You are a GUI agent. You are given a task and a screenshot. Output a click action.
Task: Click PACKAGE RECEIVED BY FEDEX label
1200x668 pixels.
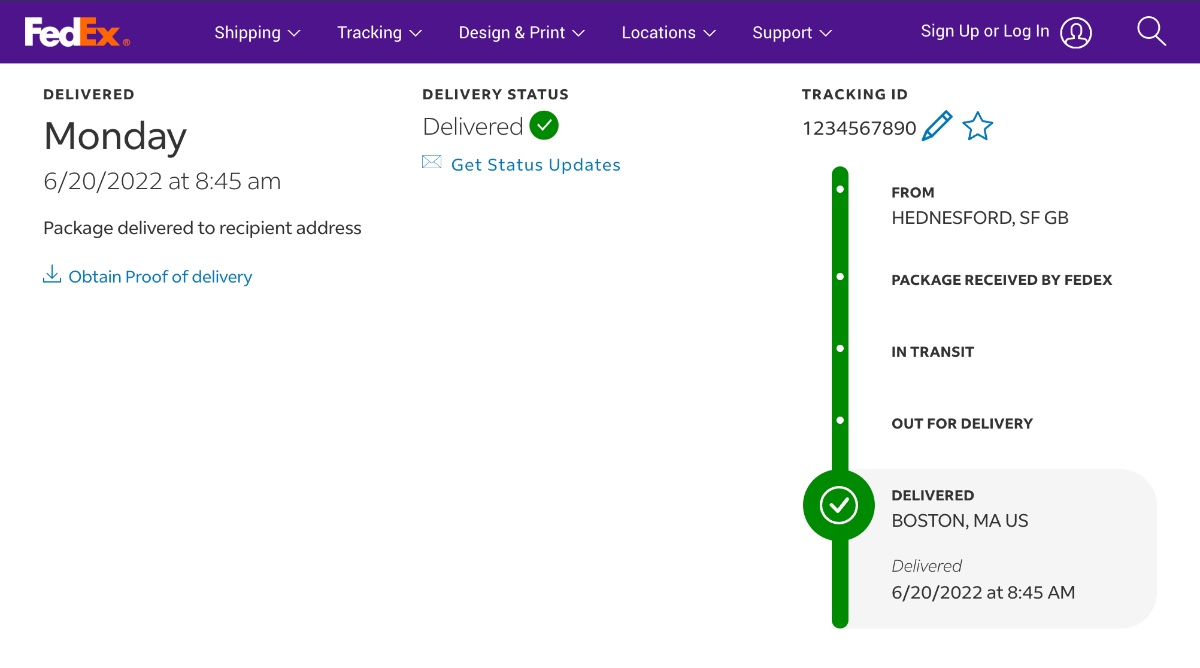click(1002, 280)
